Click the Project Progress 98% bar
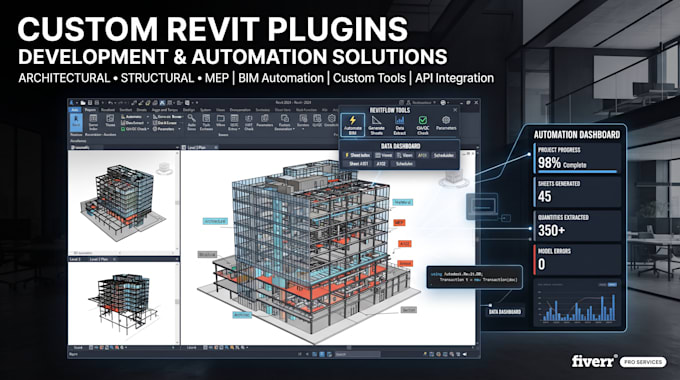 pyautogui.click(x=577, y=171)
